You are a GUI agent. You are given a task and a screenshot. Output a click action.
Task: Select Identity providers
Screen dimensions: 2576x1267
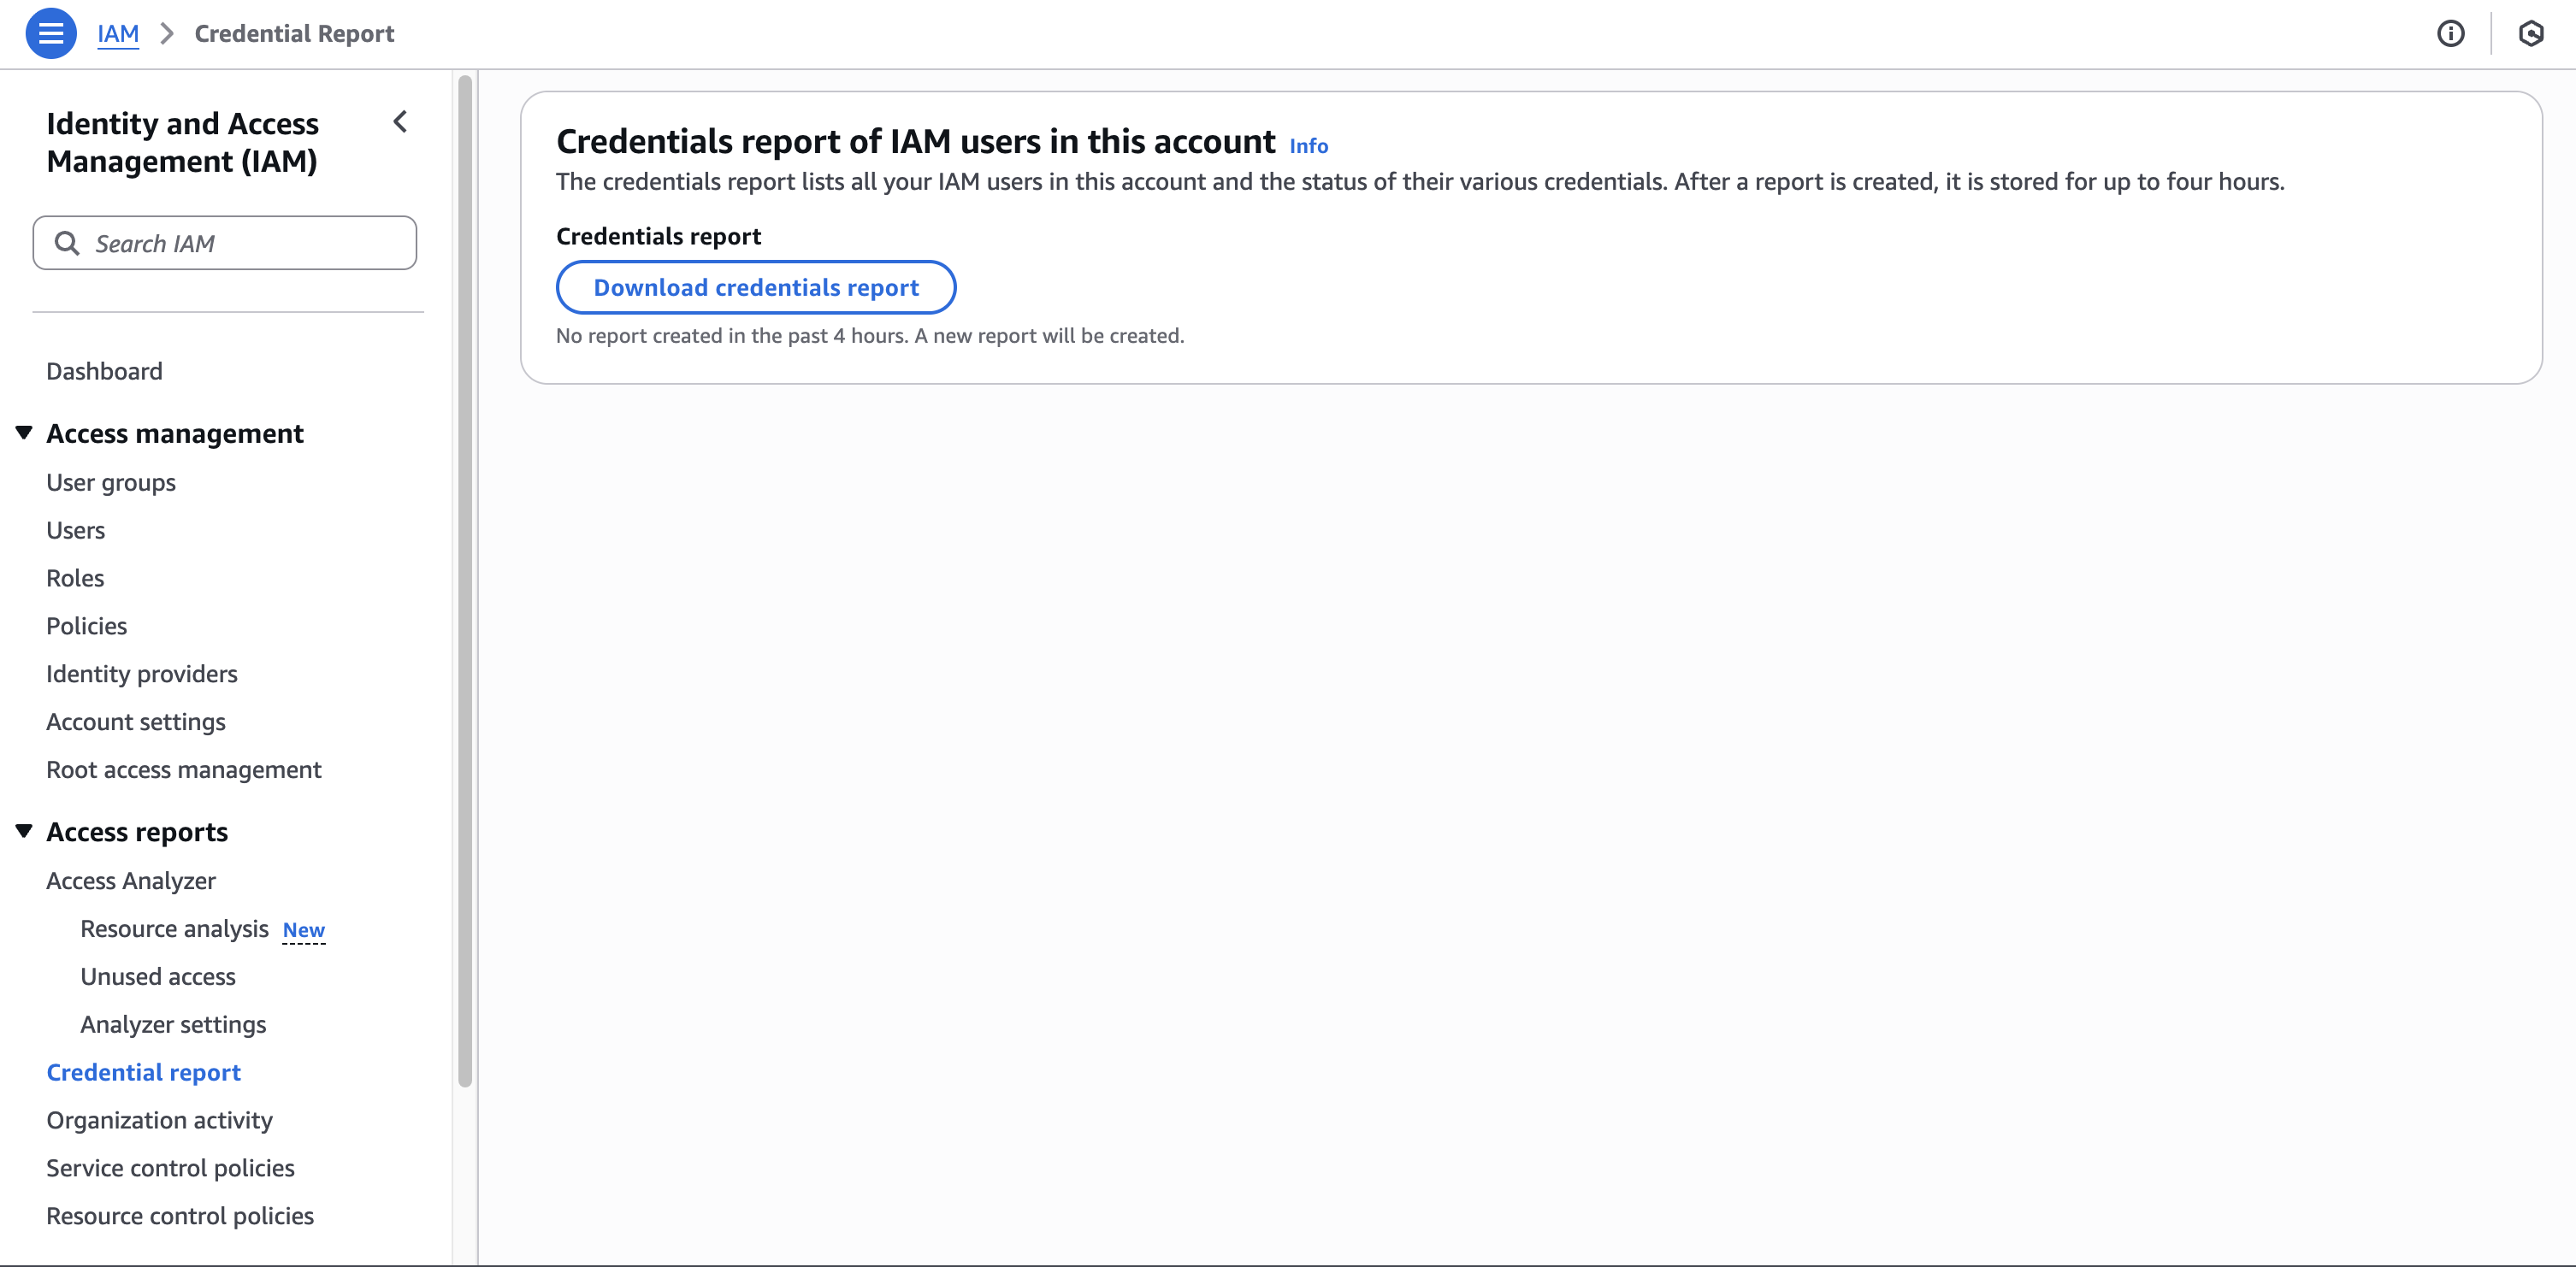pyautogui.click(x=142, y=674)
